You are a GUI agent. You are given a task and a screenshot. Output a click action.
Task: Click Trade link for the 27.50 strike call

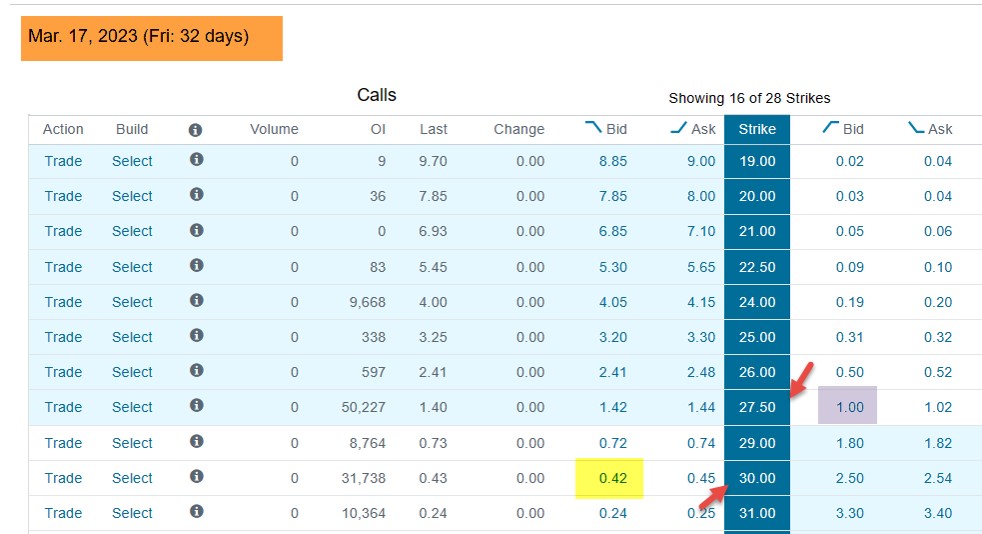point(63,407)
